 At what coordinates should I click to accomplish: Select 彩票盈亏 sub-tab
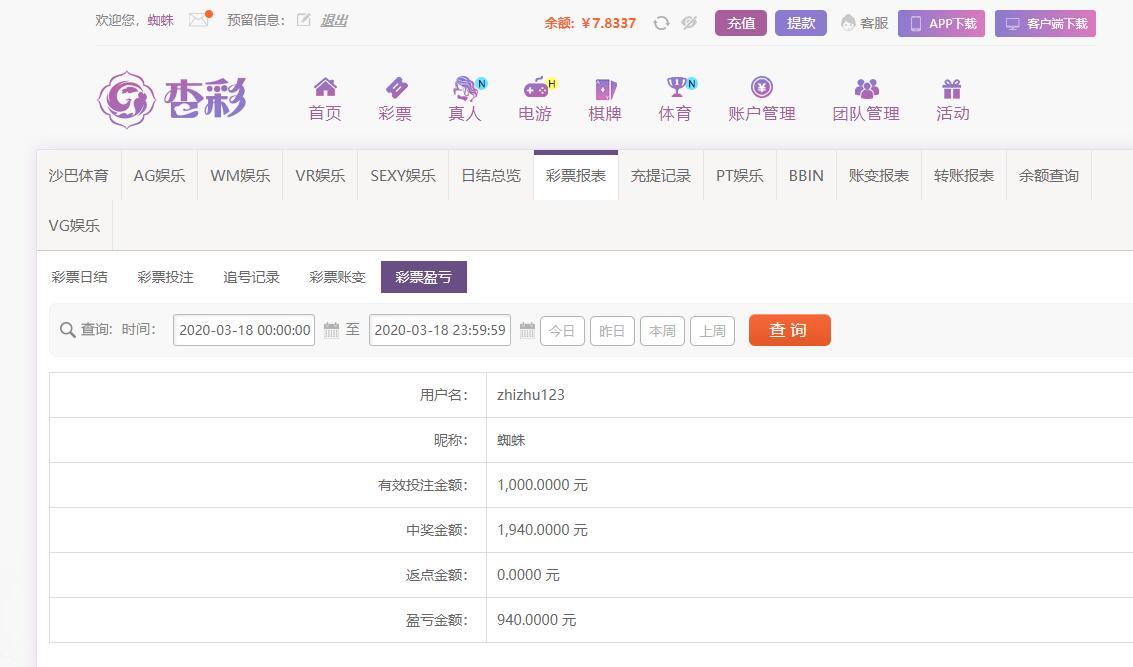point(423,277)
